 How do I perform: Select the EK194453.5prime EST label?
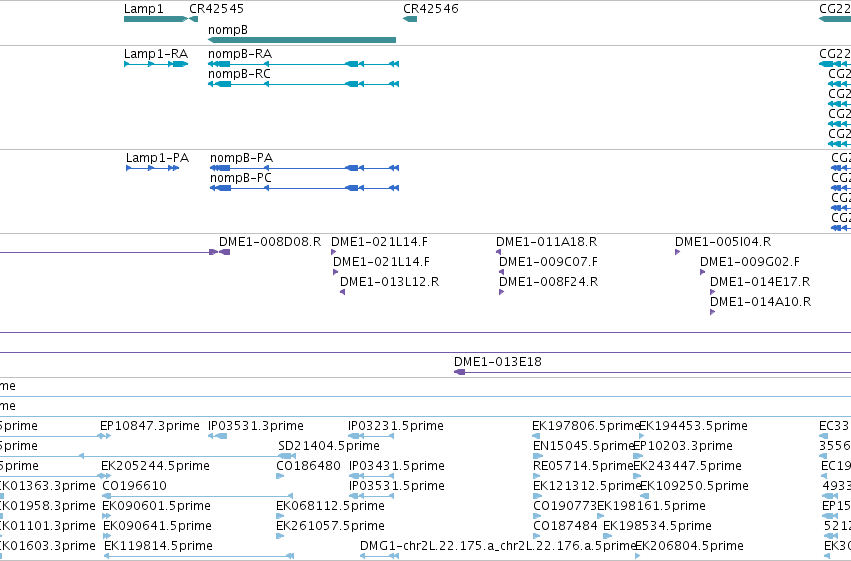point(693,426)
